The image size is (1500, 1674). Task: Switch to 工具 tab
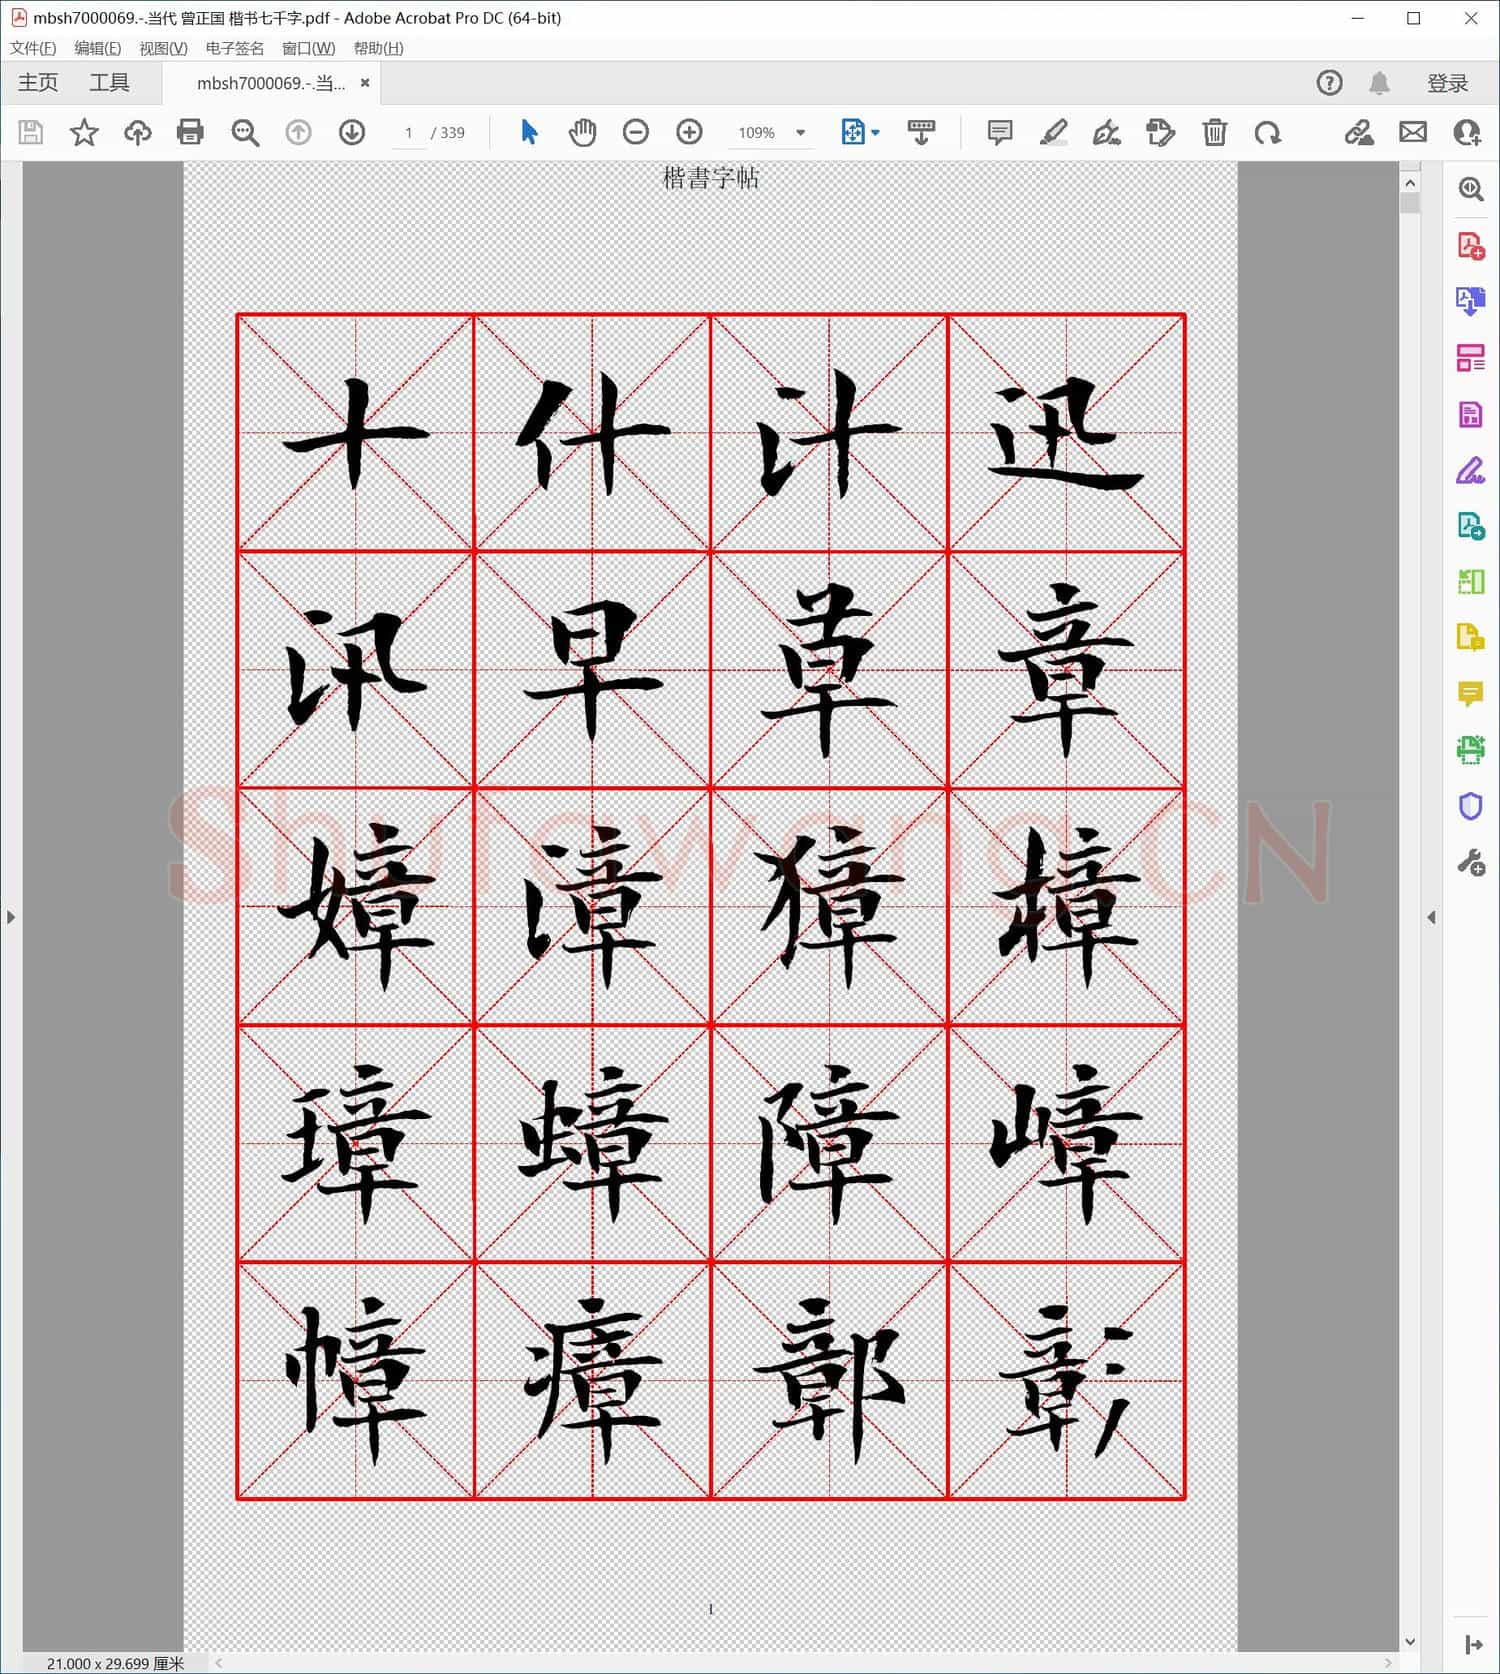click(109, 83)
